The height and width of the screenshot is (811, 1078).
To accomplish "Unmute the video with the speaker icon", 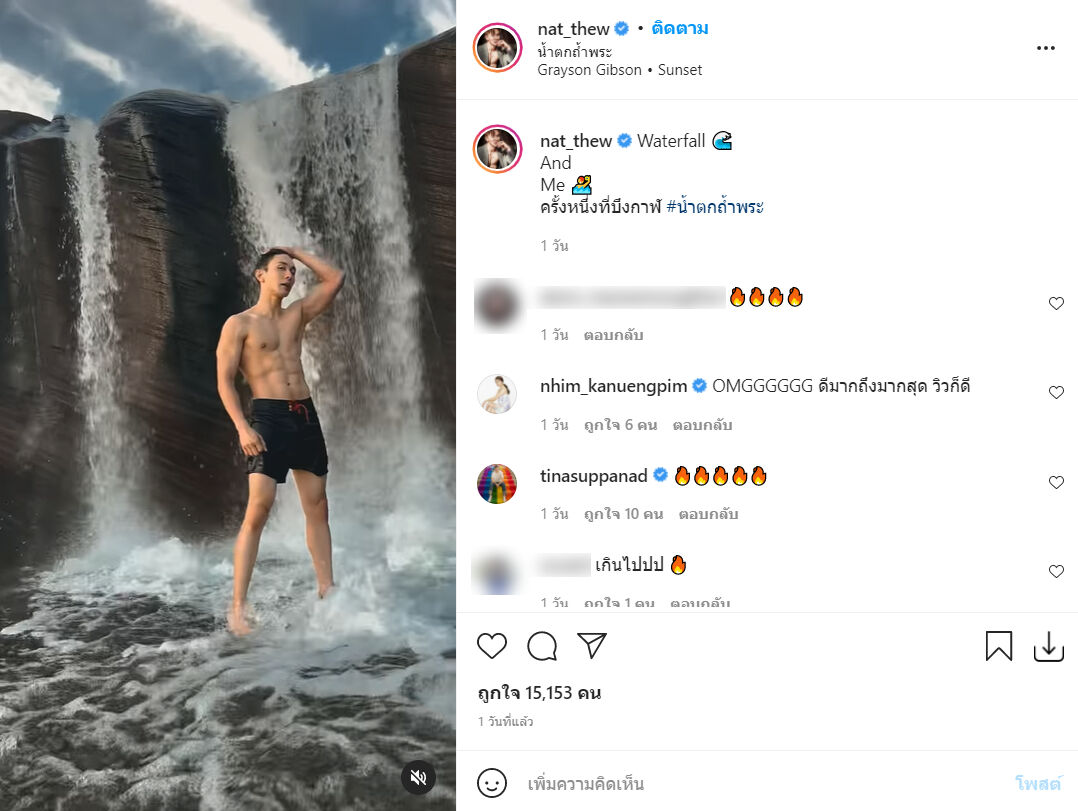I will pyautogui.click(x=419, y=777).
